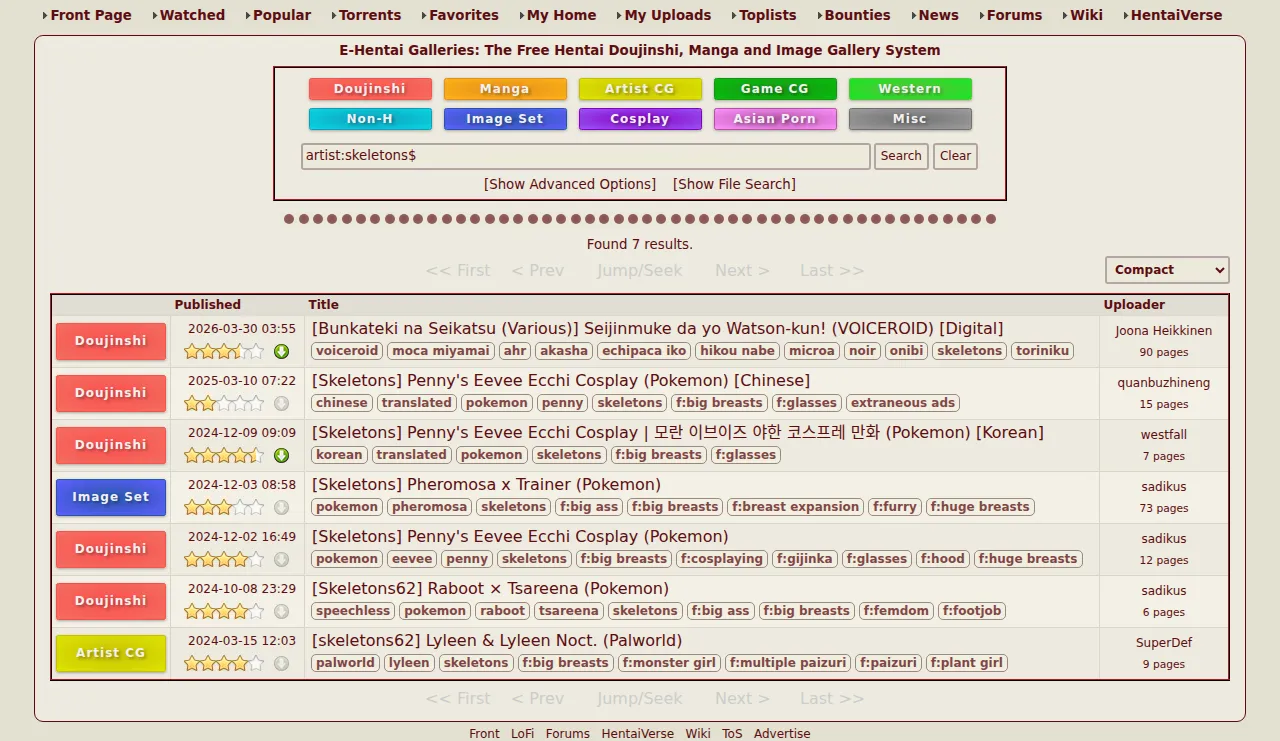Click the torrent icon in the 2024-12-02 row
Screen dimensions: 1280x741
(281, 559)
